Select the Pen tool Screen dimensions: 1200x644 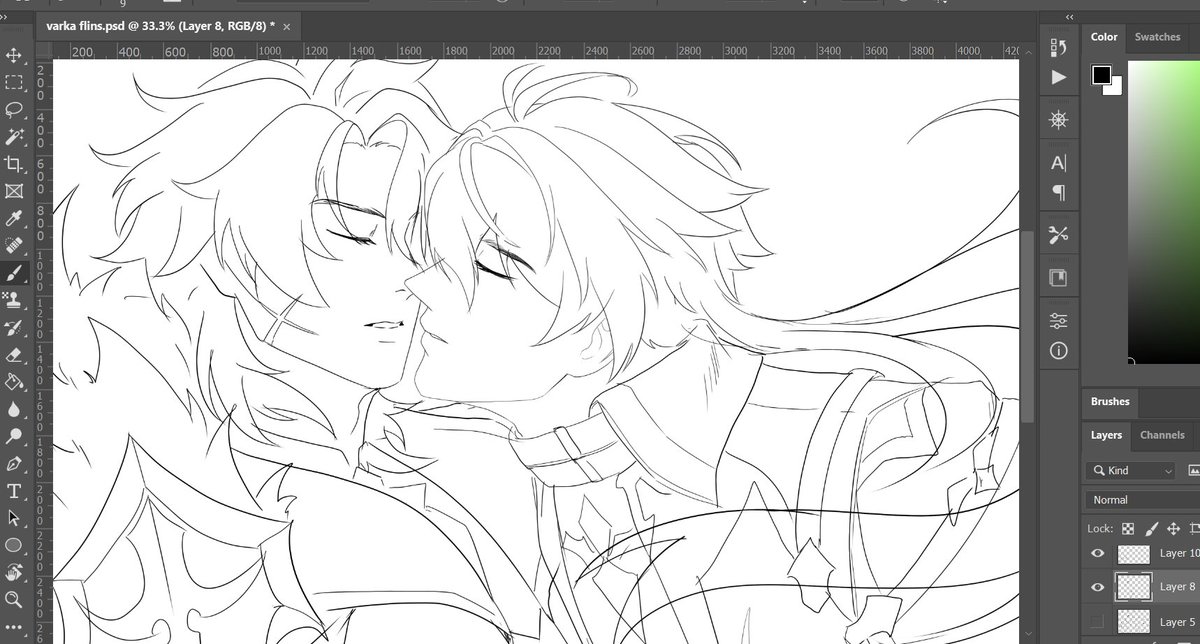[x=14, y=463]
